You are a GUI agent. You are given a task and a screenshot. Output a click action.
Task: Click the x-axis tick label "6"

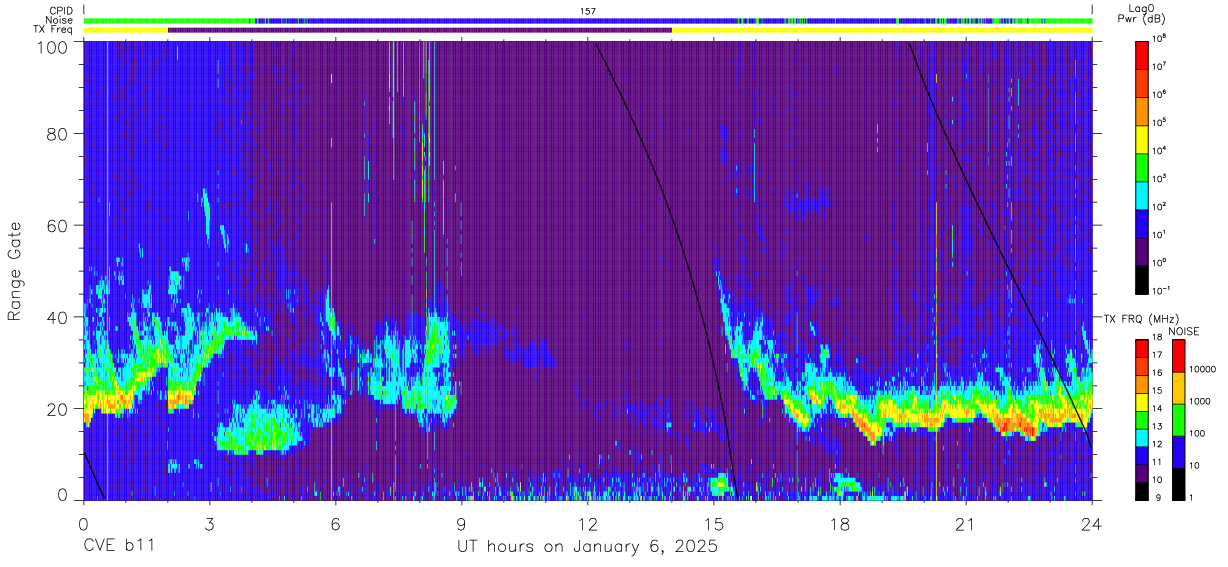tap(335, 524)
